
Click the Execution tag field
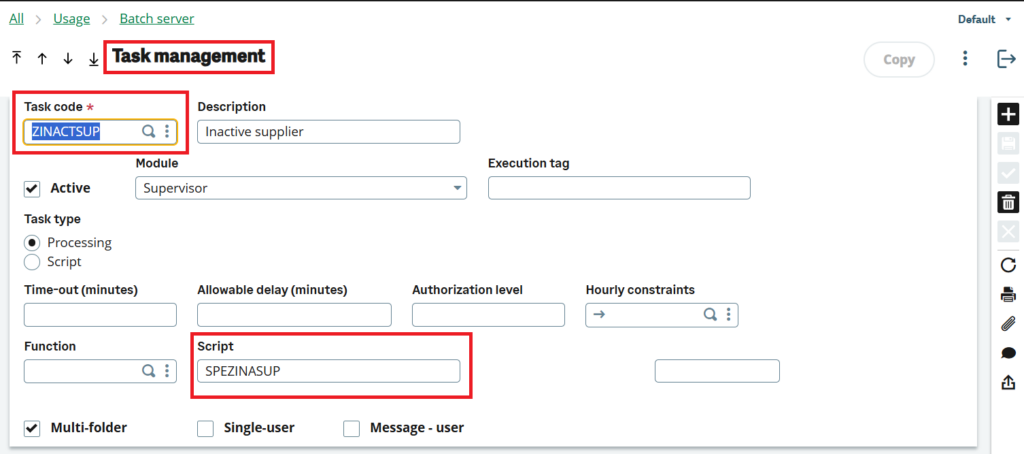[x=619, y=188]
